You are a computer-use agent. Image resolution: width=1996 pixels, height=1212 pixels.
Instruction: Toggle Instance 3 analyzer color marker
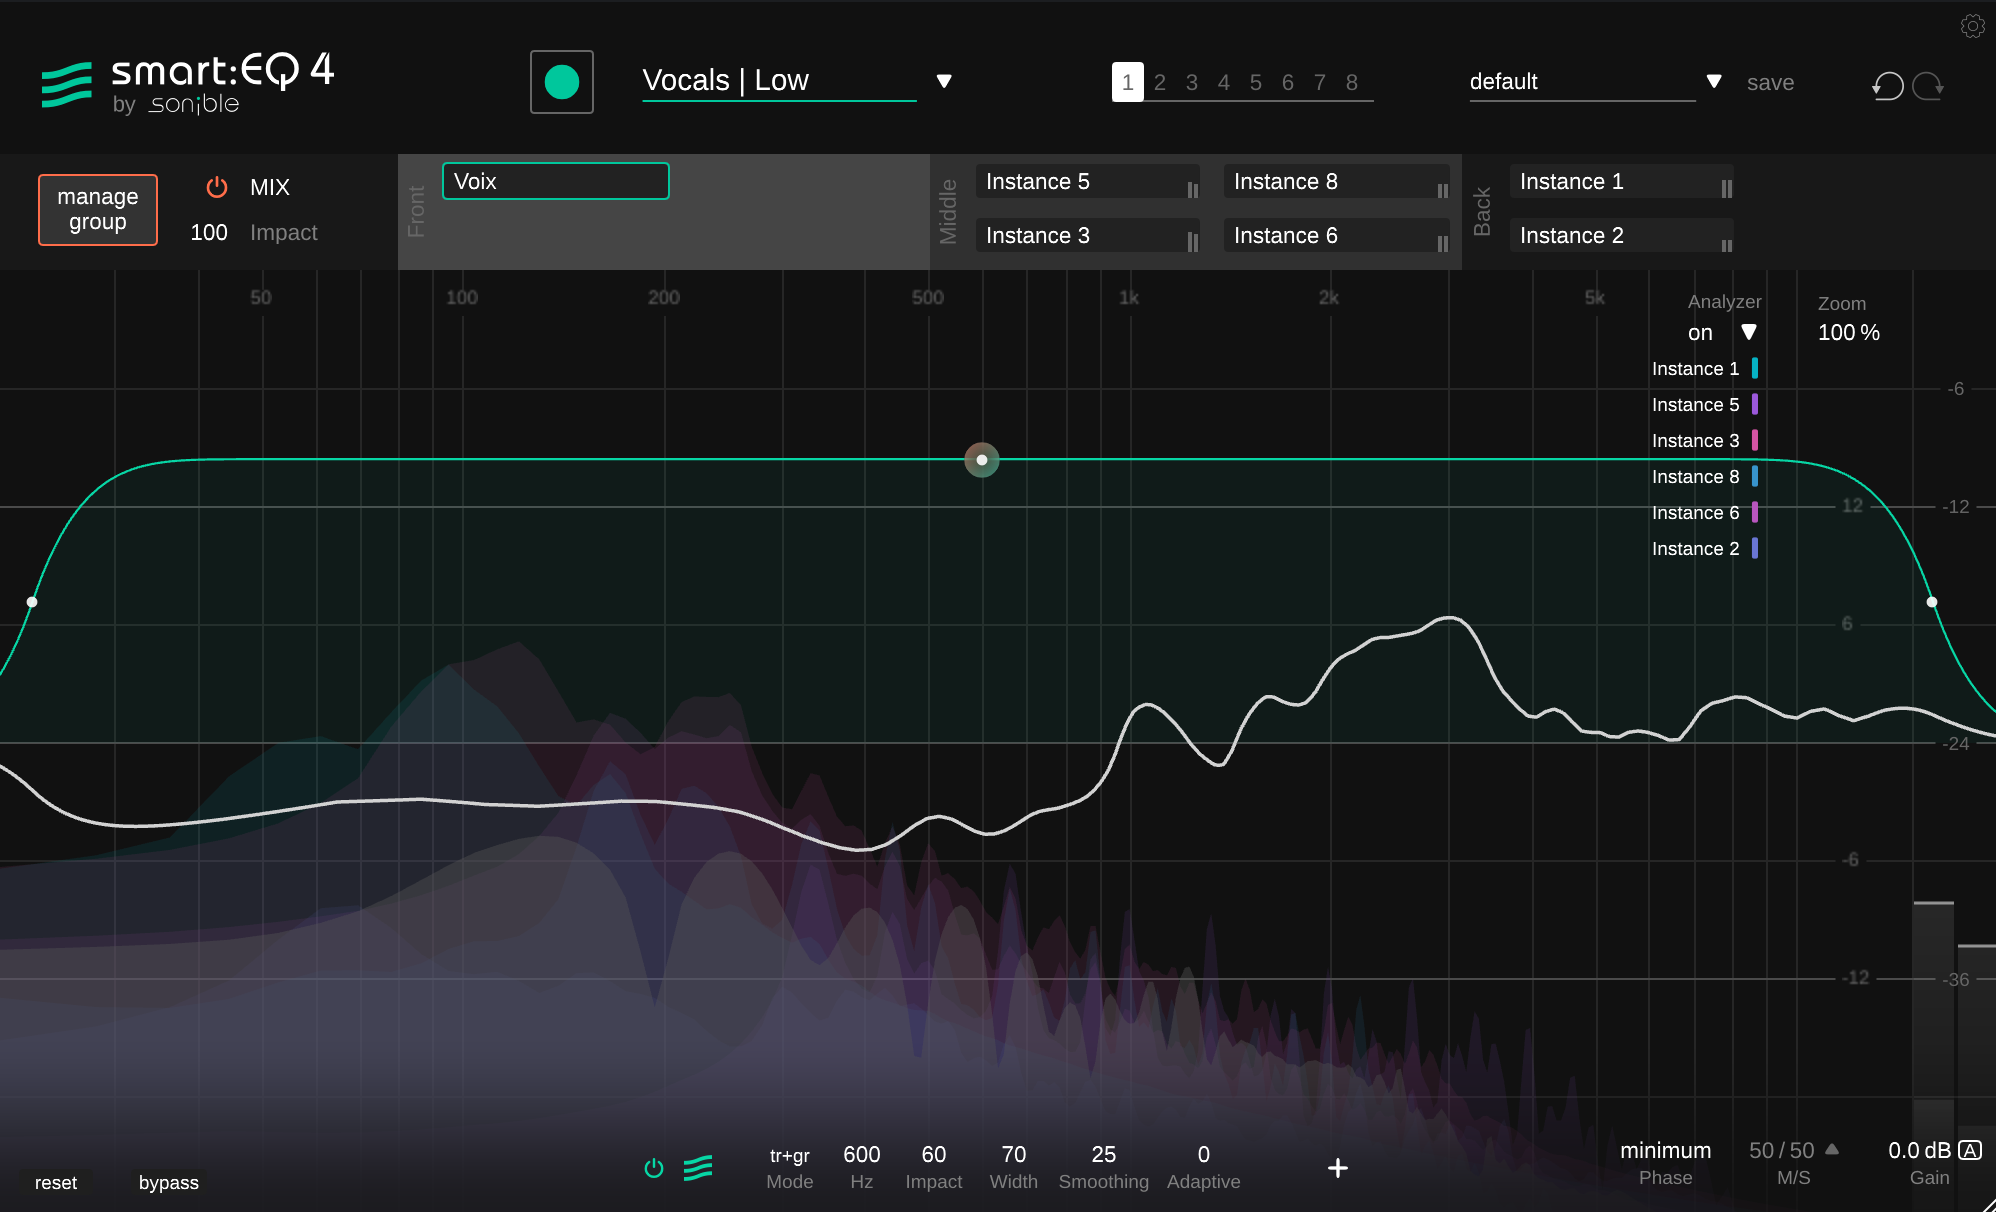click(1755, 441)
